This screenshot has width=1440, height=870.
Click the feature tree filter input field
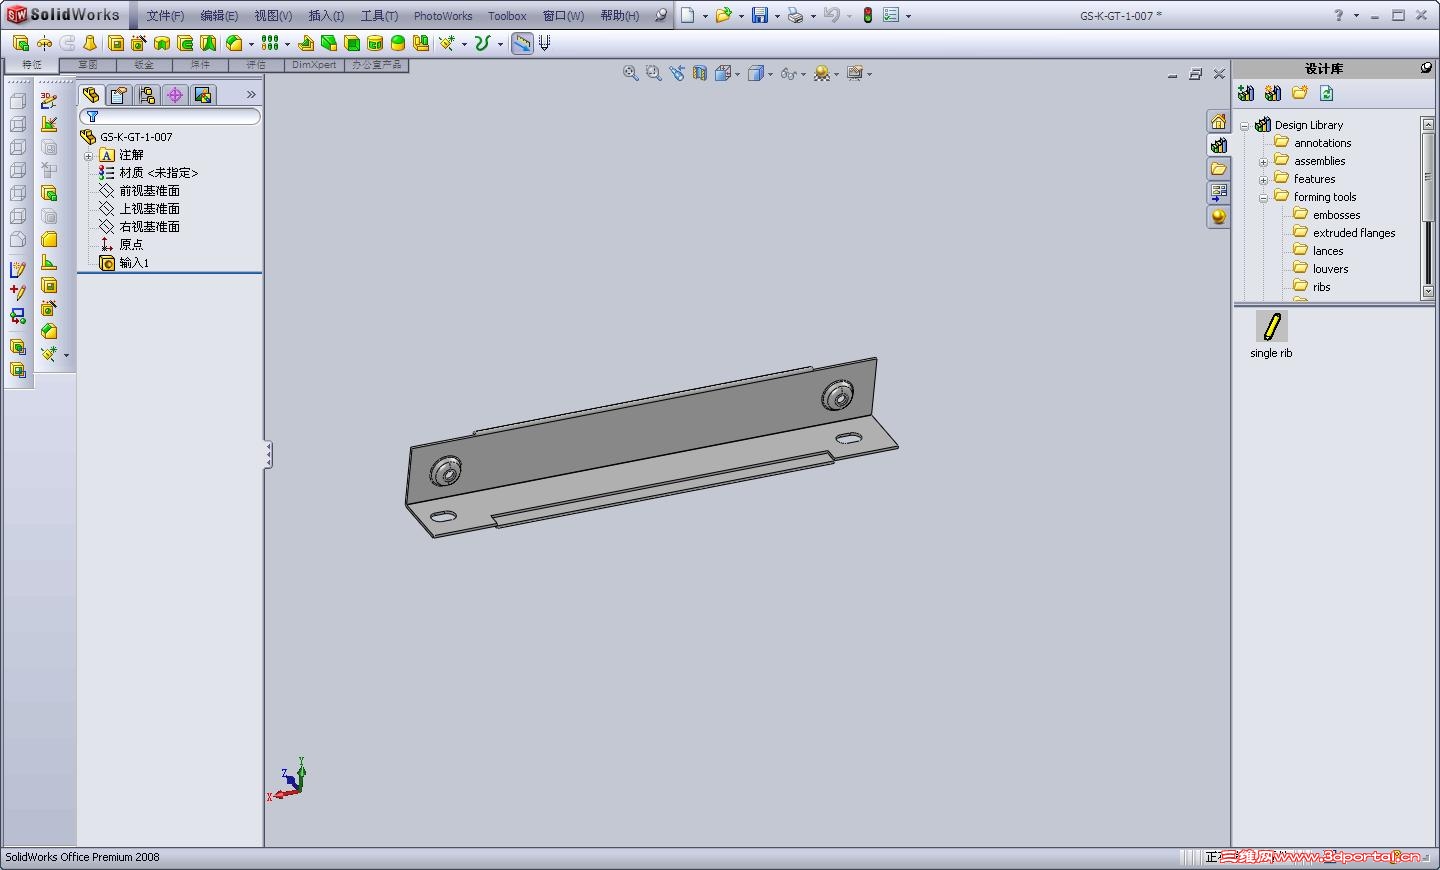tap(170, 117)
